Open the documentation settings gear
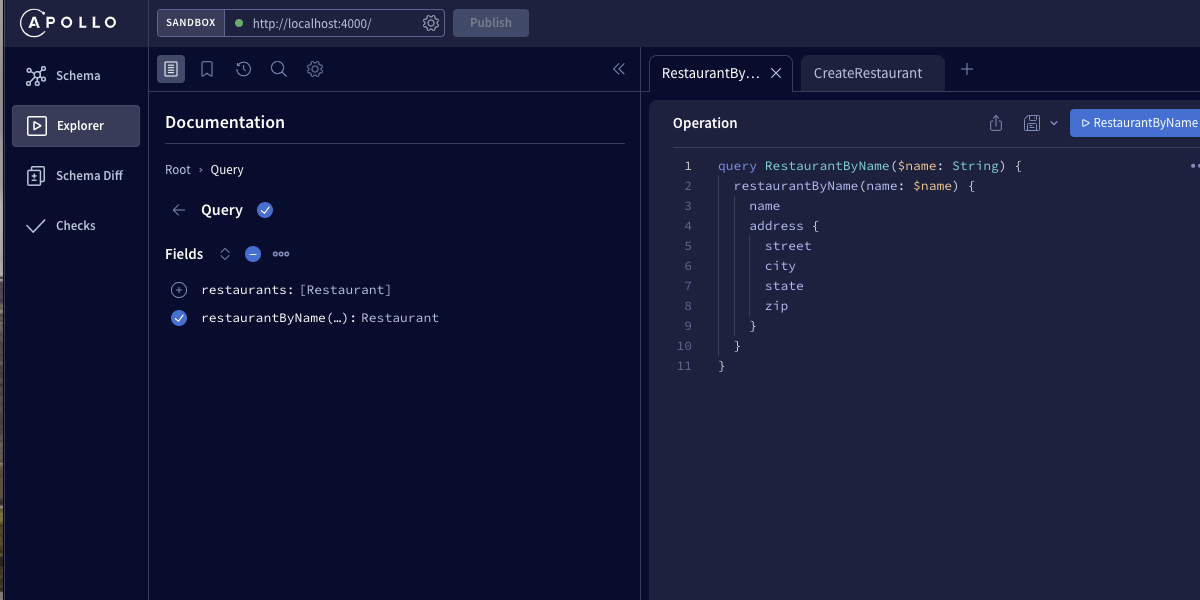Screen dimensions: 1200x600 [315, 69]
